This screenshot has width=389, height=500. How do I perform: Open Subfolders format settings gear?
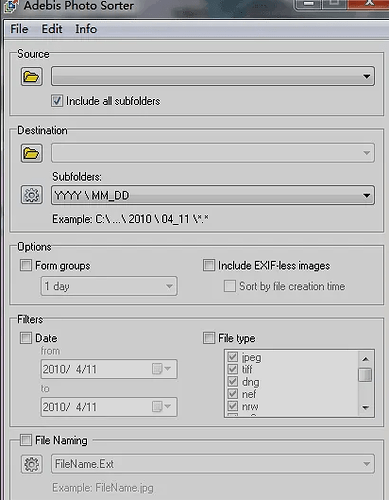point(31,195)
